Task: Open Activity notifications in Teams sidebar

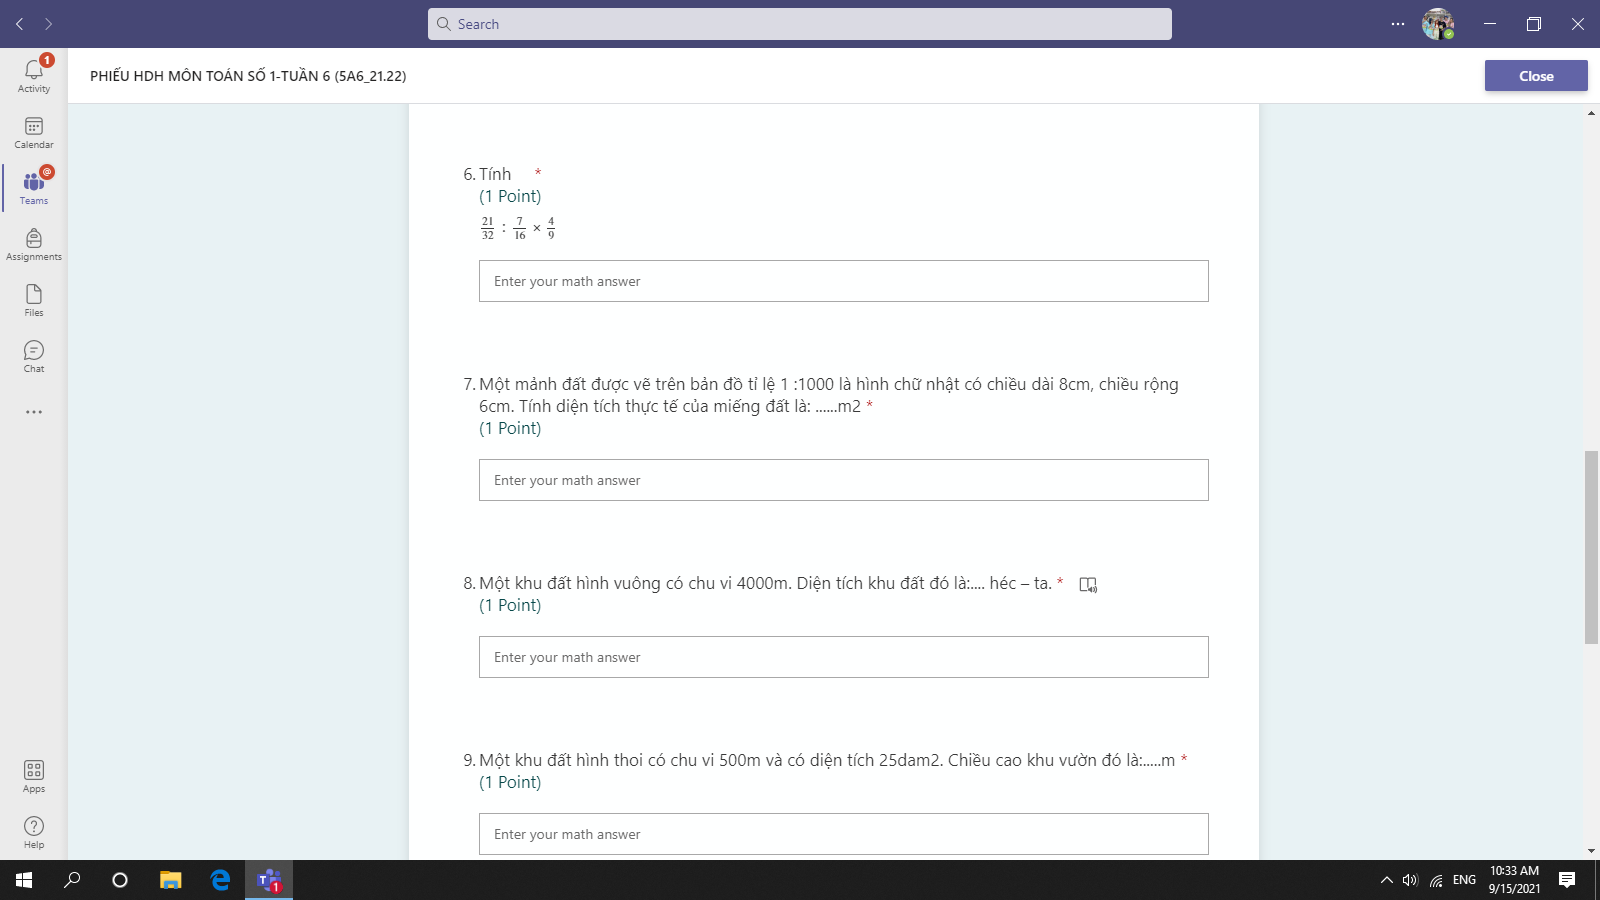Action: click(34, 75)
